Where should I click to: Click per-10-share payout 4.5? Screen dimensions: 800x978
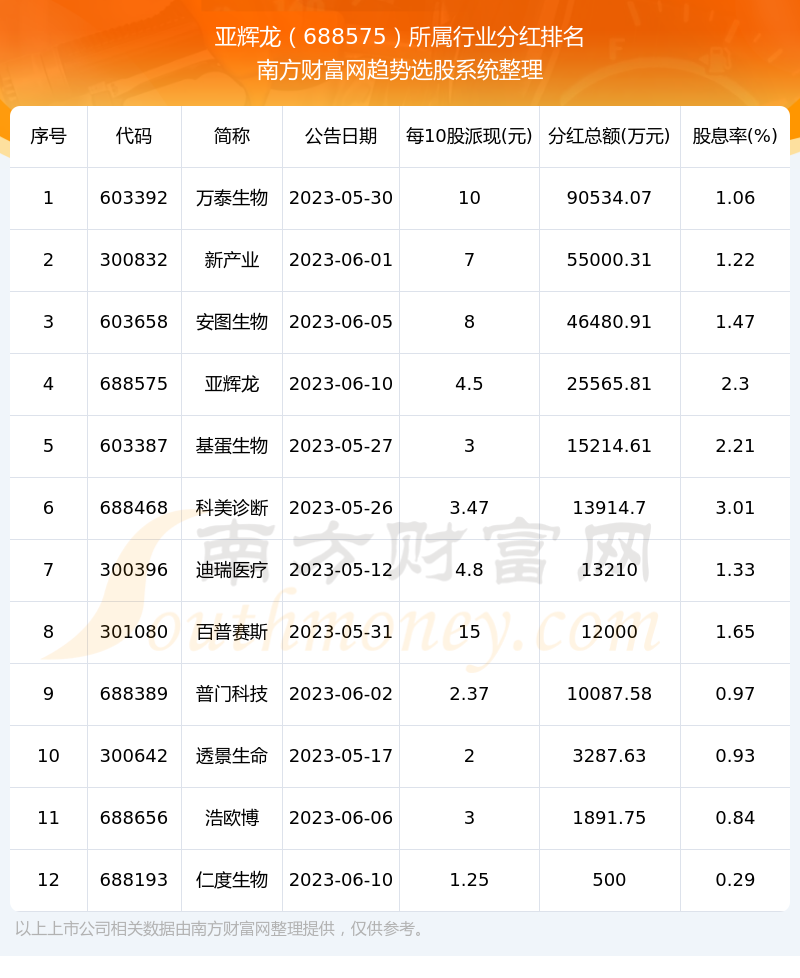click(469, 384)
